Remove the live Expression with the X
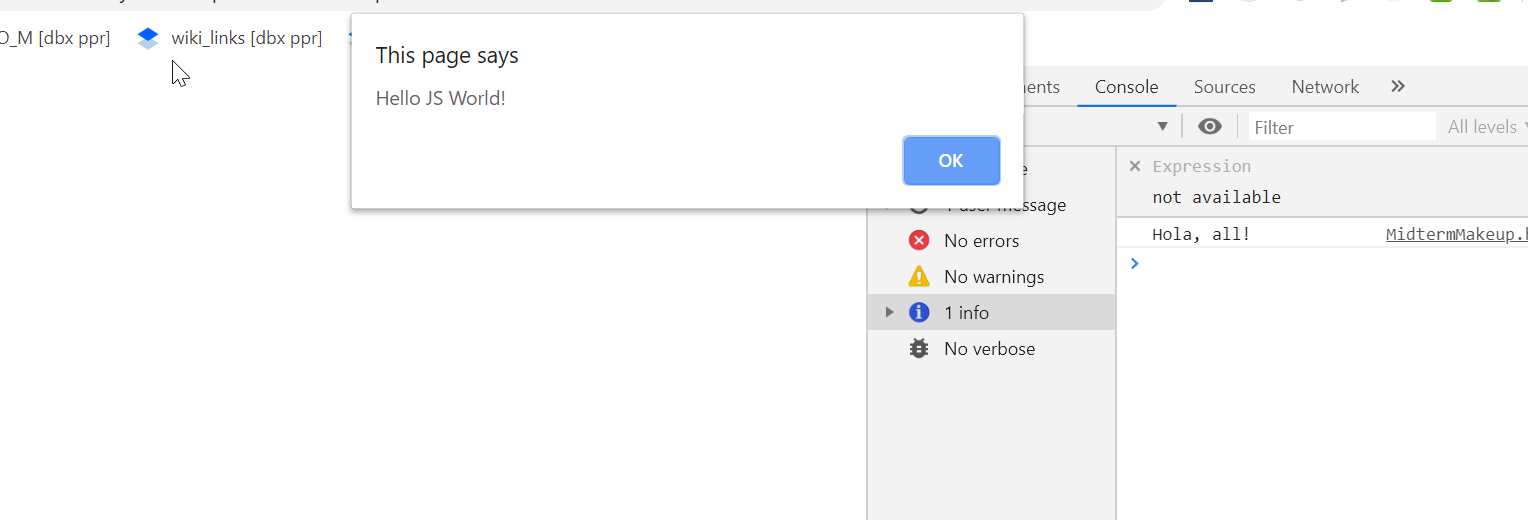This screenshot has height=520, width=1528. point(1135,166)
